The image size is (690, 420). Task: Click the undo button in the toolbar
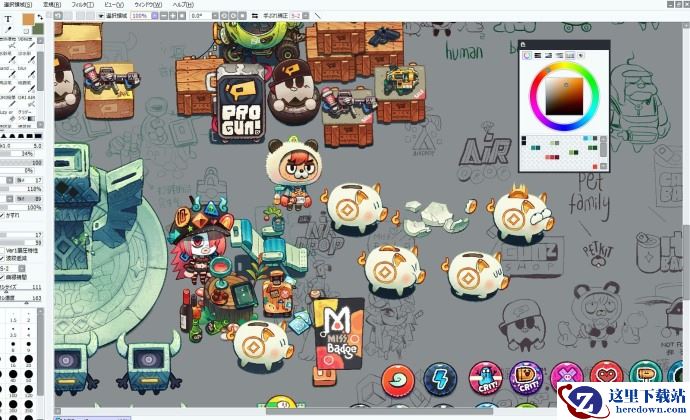pos(58,15)
